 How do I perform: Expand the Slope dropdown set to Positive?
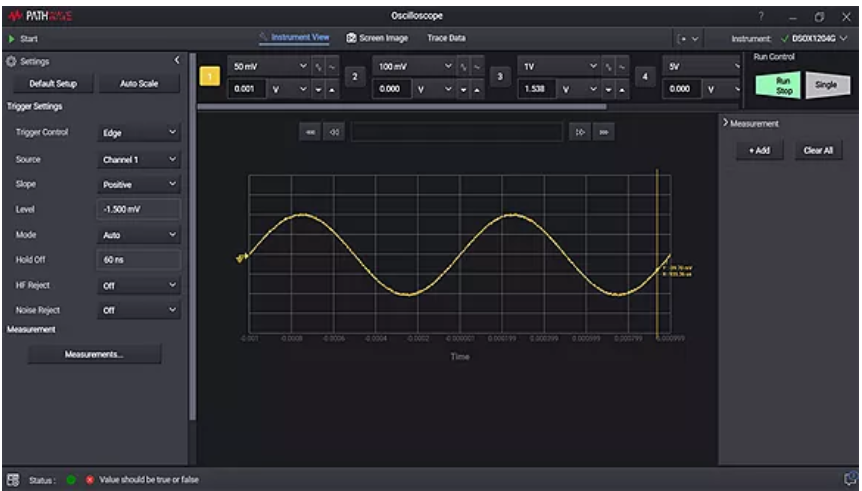click(x=140, y=185)
